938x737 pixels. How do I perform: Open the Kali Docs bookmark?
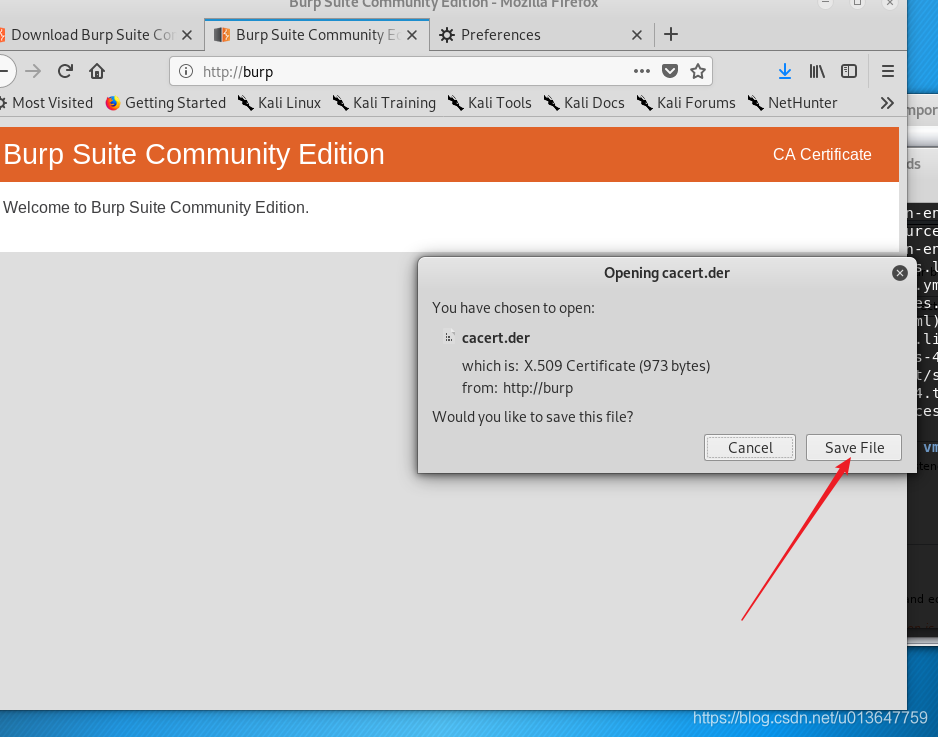[x=584, y=103]
